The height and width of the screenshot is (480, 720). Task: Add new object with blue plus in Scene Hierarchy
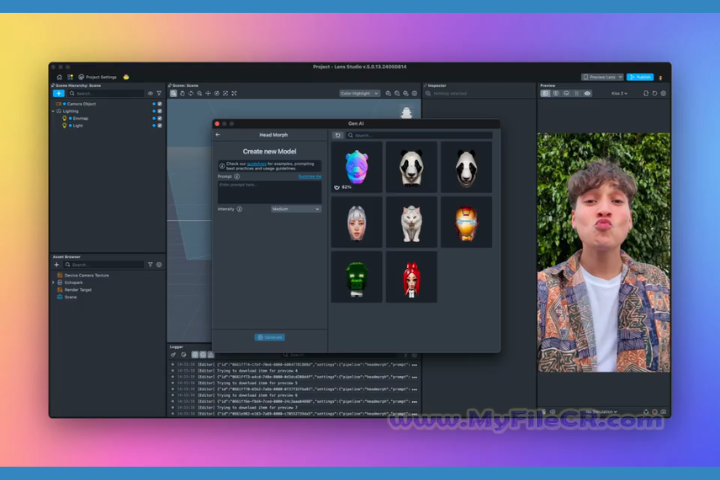click(59, 93)
